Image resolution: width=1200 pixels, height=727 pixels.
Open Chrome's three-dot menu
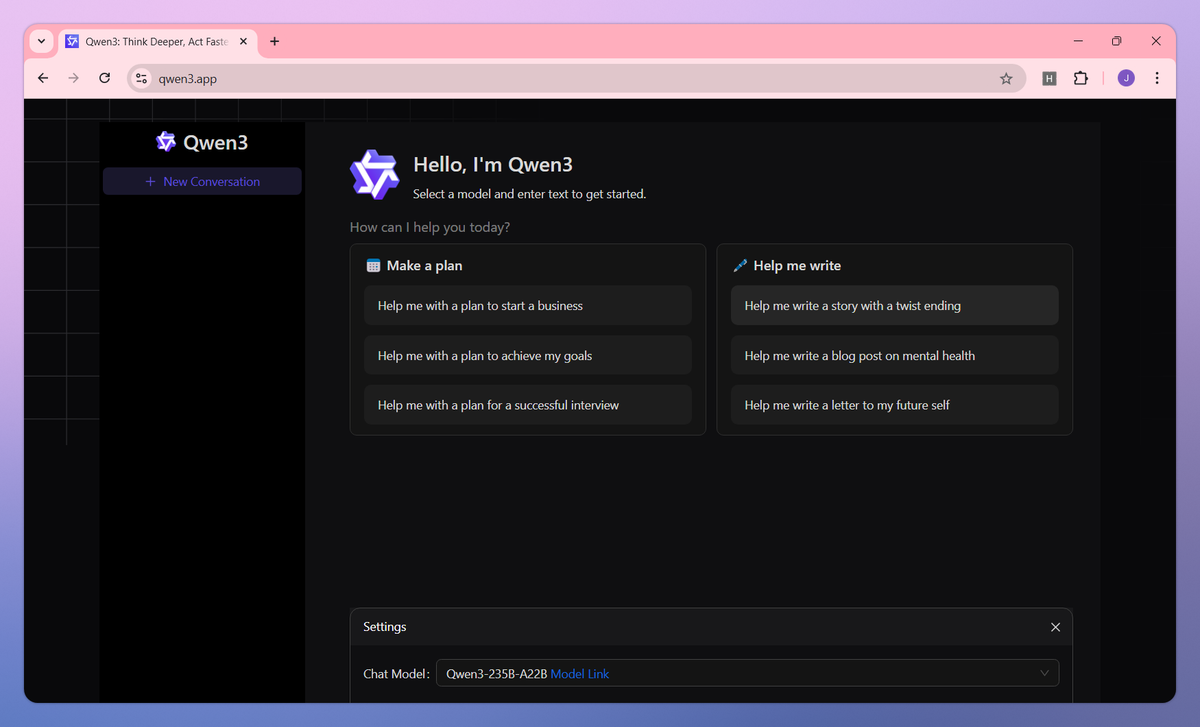[1157, 77]
